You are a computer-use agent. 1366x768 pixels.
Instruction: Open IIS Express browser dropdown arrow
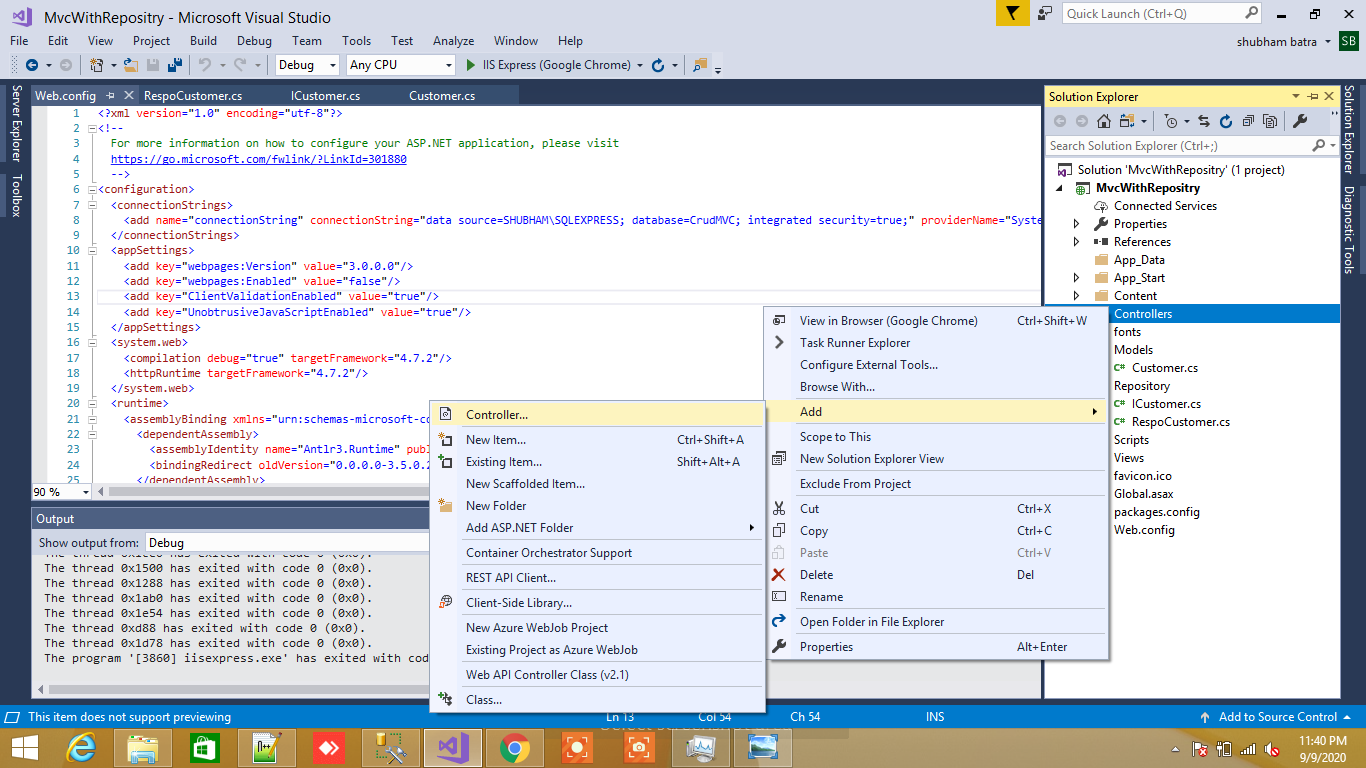coord(640,65)
